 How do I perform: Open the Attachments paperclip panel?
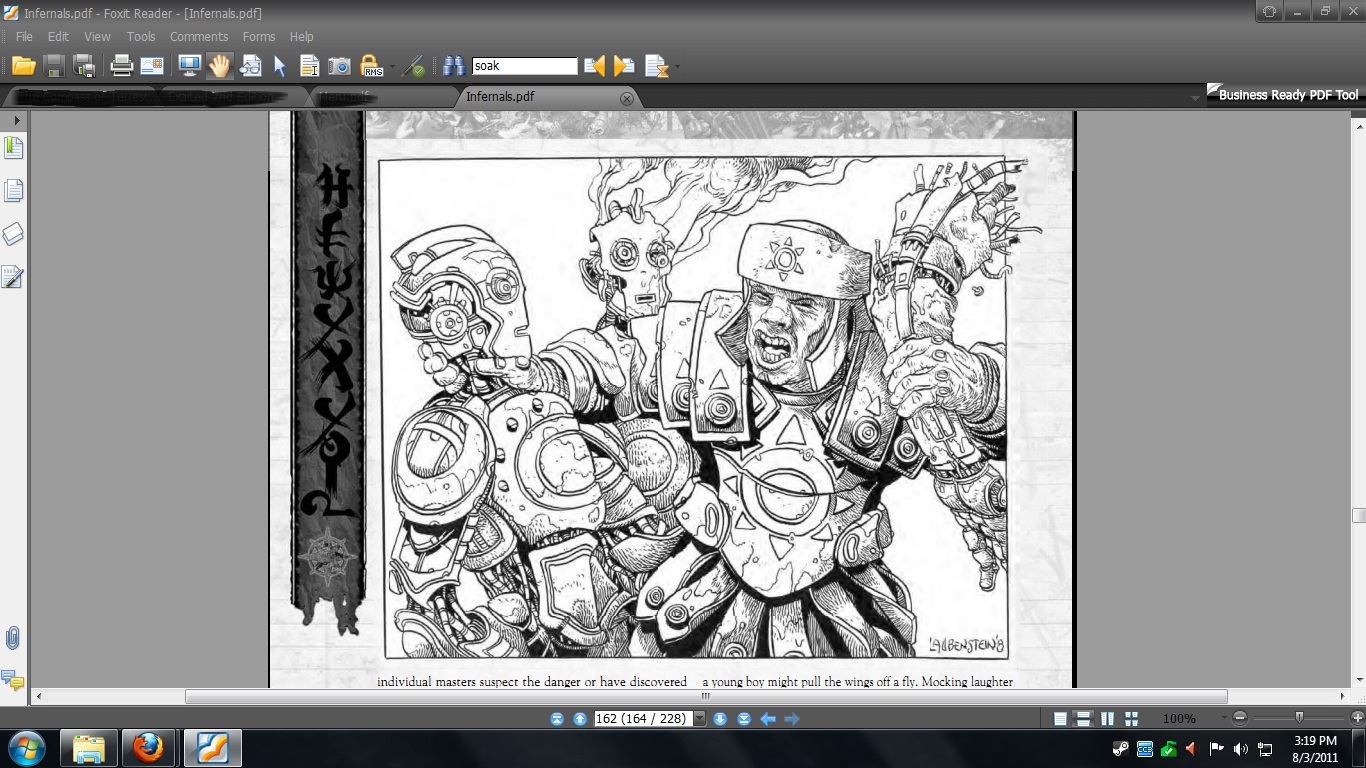(13, 638)
